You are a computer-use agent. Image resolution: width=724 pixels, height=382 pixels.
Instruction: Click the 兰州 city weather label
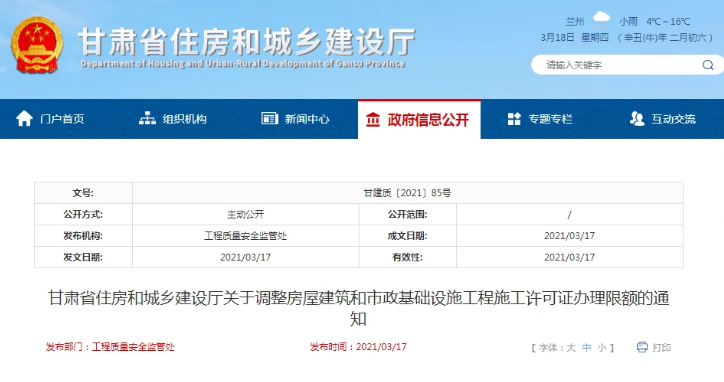pyautogui.click(x=575, y=21)
